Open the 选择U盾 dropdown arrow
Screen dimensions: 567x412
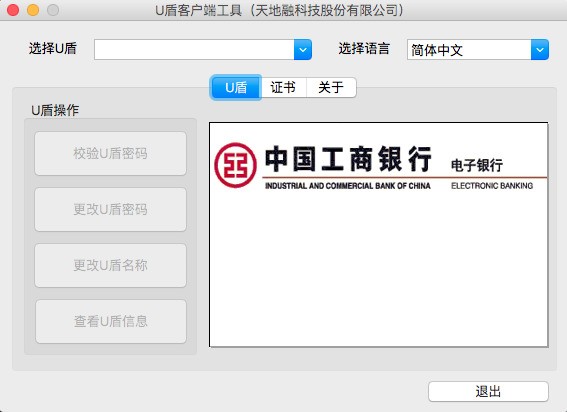click(x=303, y=50)
